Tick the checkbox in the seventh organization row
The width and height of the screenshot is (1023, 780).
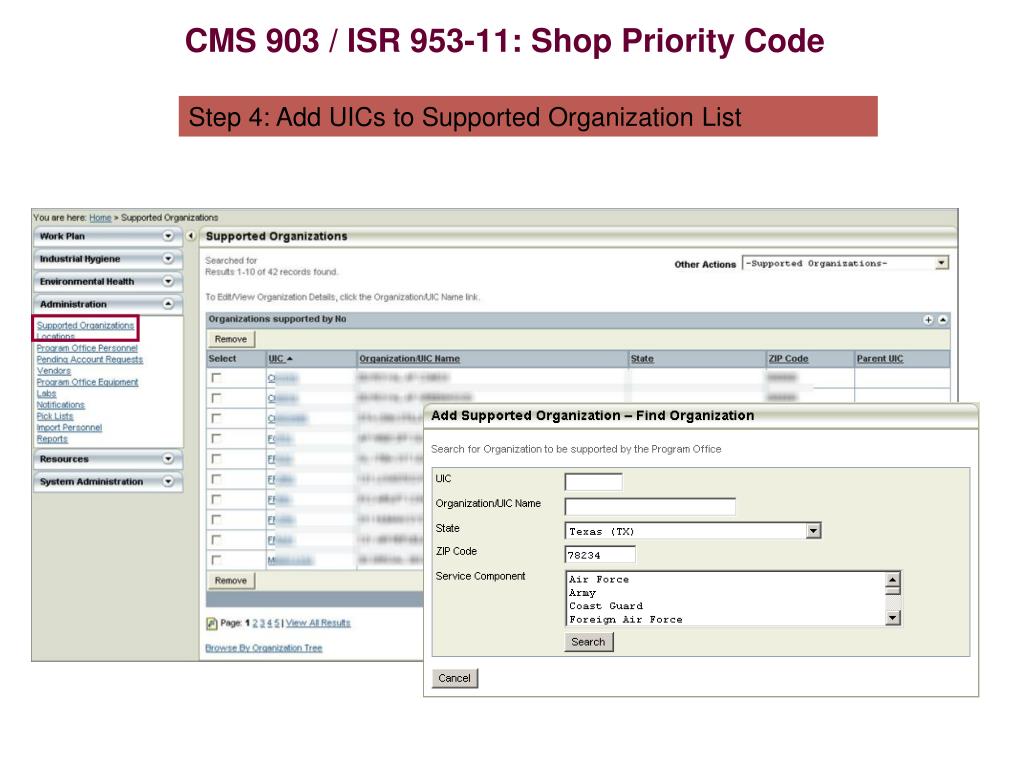click(216, 499)
